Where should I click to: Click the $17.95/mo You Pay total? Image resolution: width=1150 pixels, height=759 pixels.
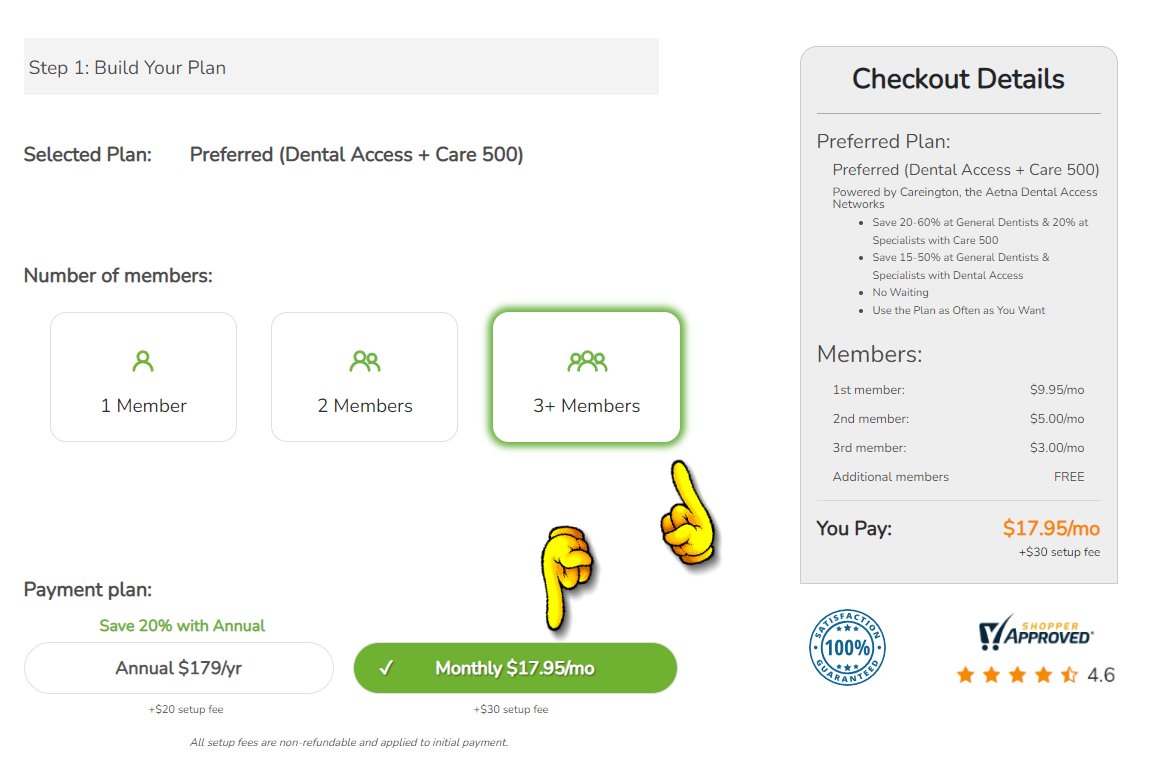pos(1051,528)
